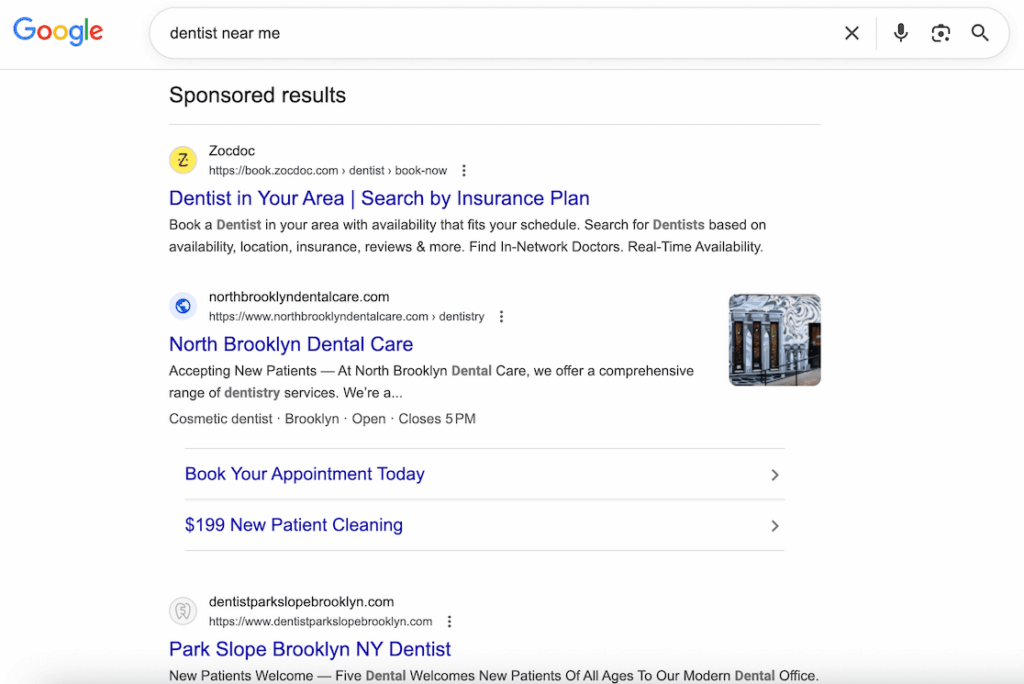
Task: Start voice search with the microphone icon
Action: (x=900, y=32)
